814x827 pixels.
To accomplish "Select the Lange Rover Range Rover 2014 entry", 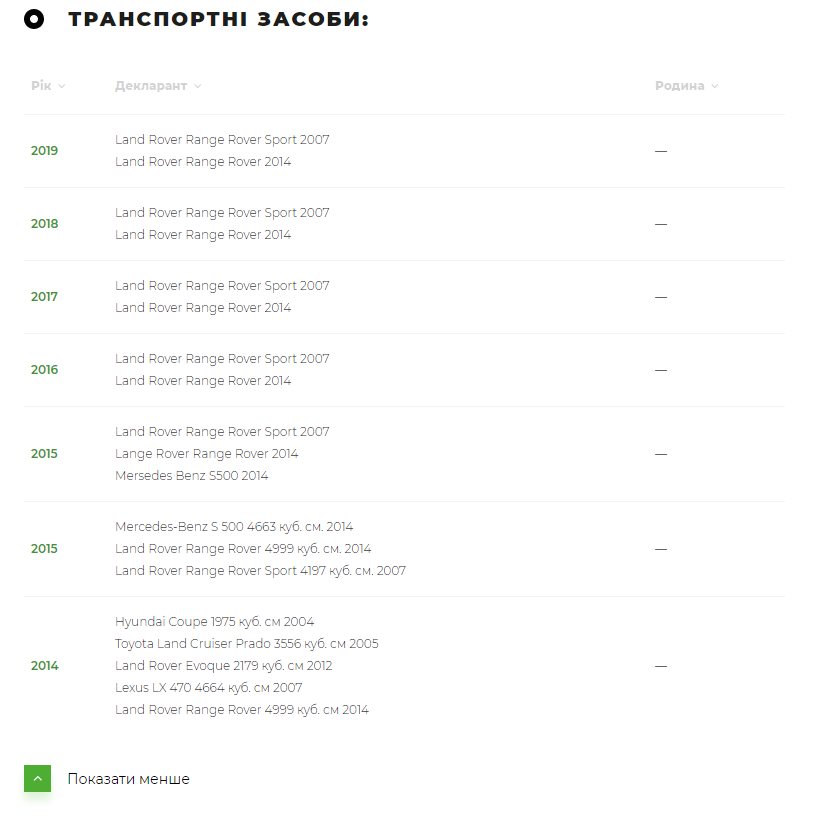I will [x=206, y=454].
